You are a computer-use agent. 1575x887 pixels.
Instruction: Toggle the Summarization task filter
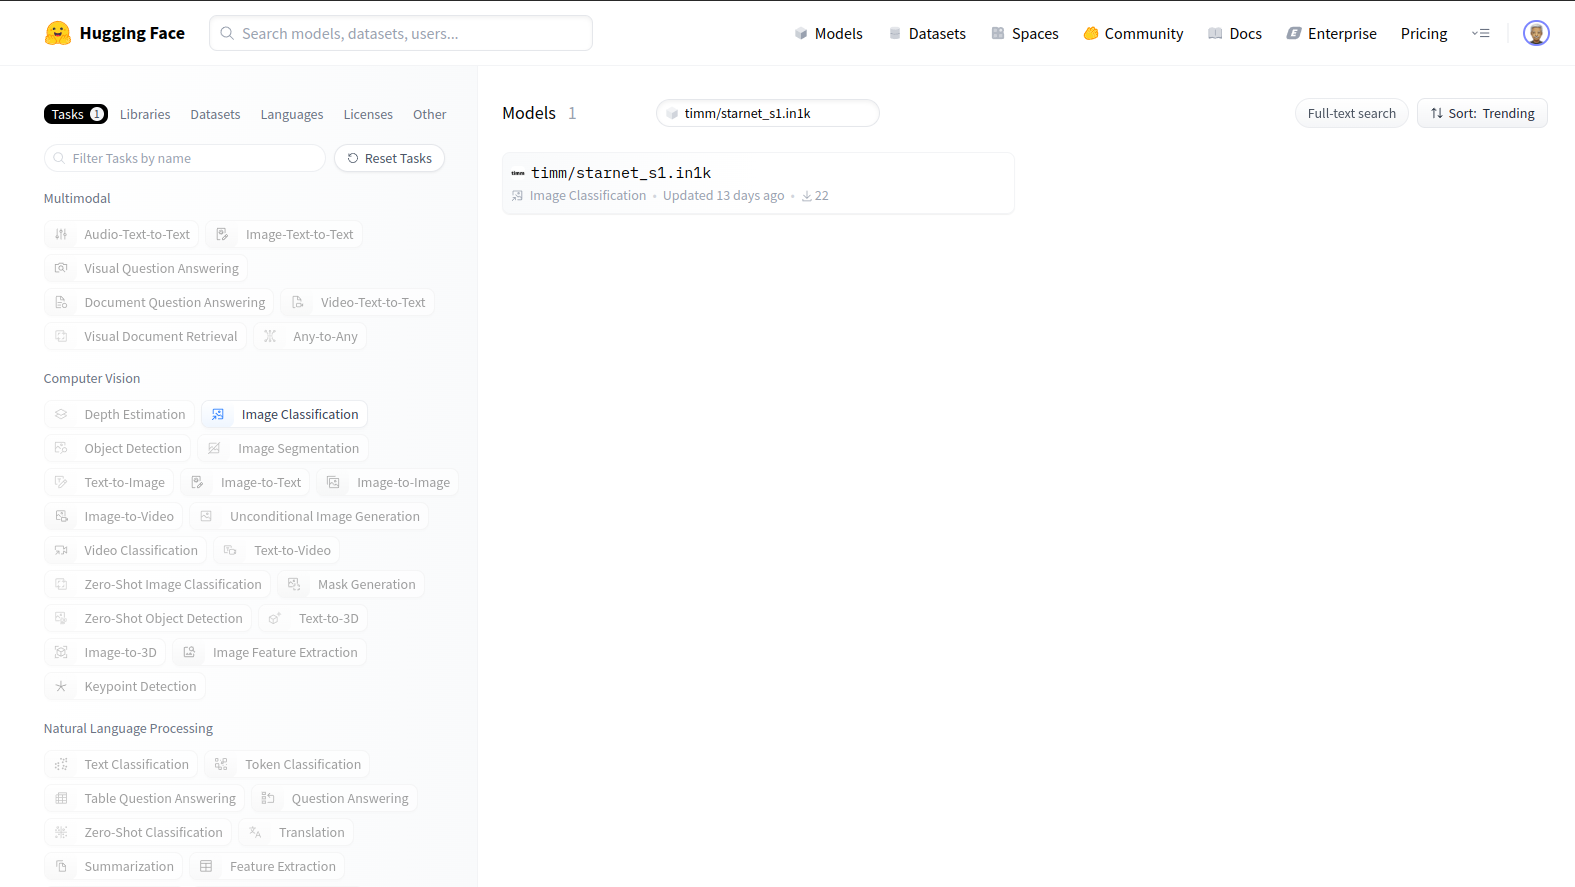113,866
